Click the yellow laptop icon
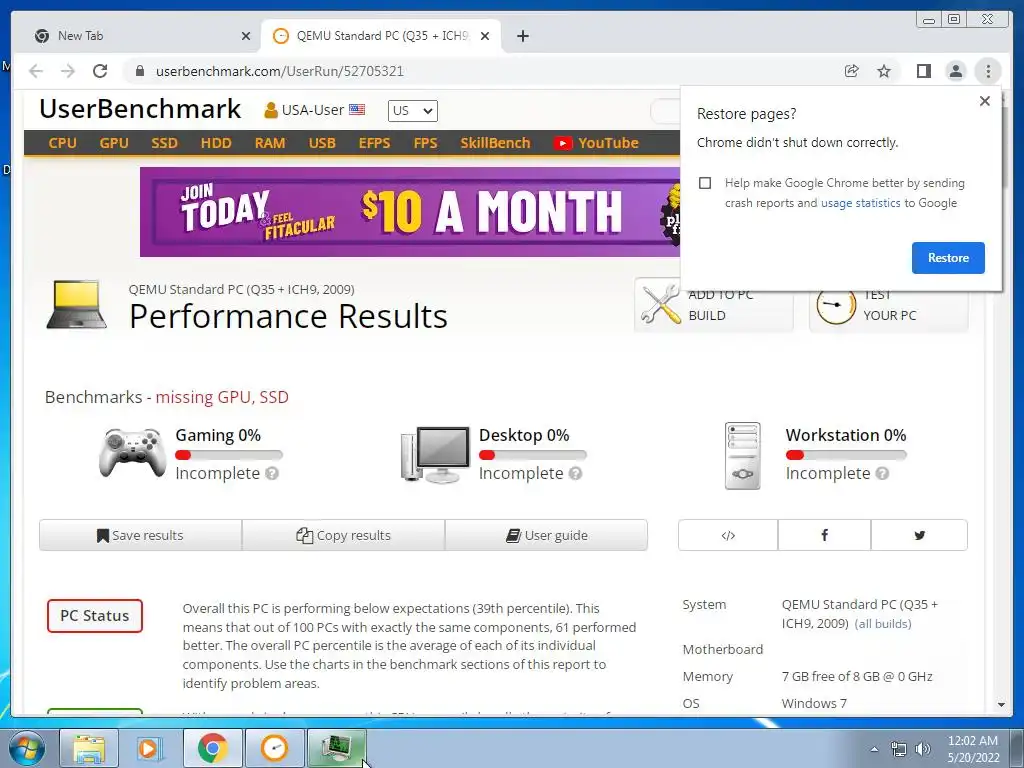Image resolution: width=1024 pixels, height=768 pixels. (76, 304)
